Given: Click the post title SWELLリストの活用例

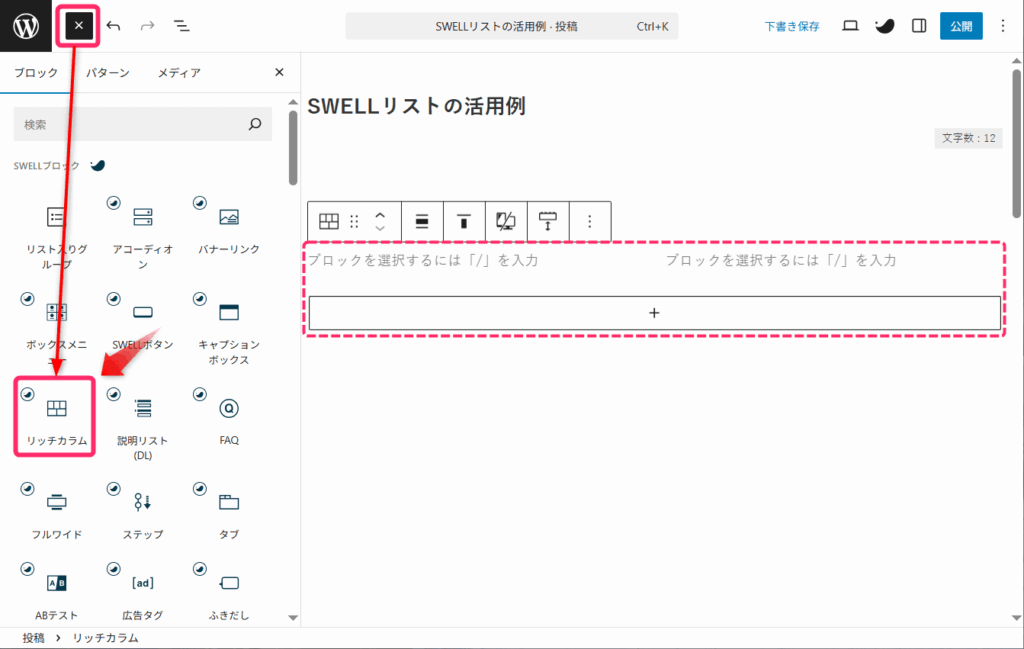Looking at the screenshot, I should (x=417, y=106).
